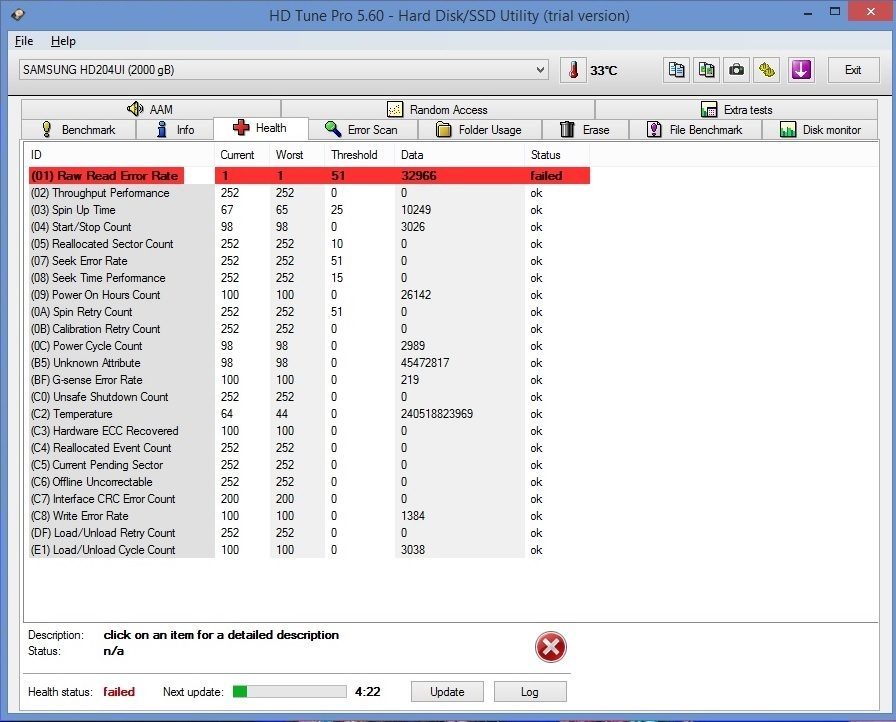Click the thermometer temperature icon

tap(573, 70)
